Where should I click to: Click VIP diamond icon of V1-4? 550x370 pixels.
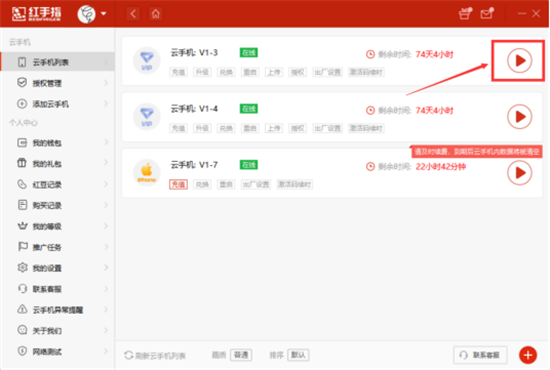pos(147,117)
